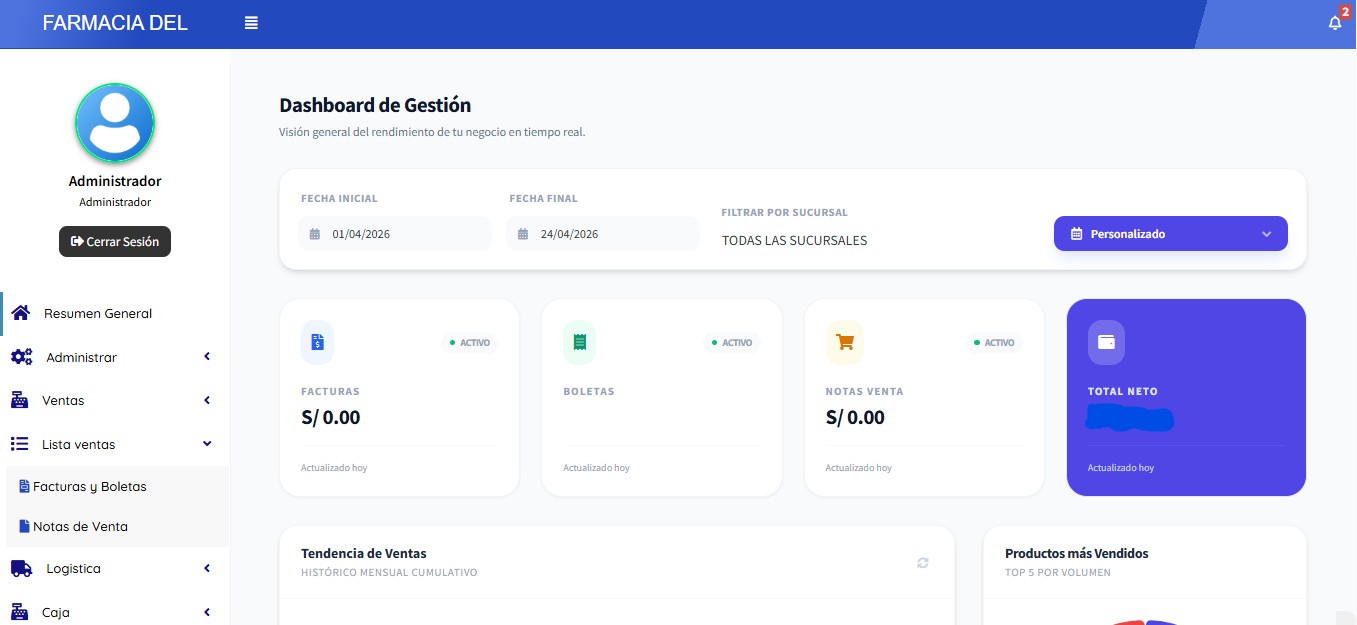Click the S/ 0.00 amount under Facturas
Screen dimensions: 1357x625
point(331,417)
